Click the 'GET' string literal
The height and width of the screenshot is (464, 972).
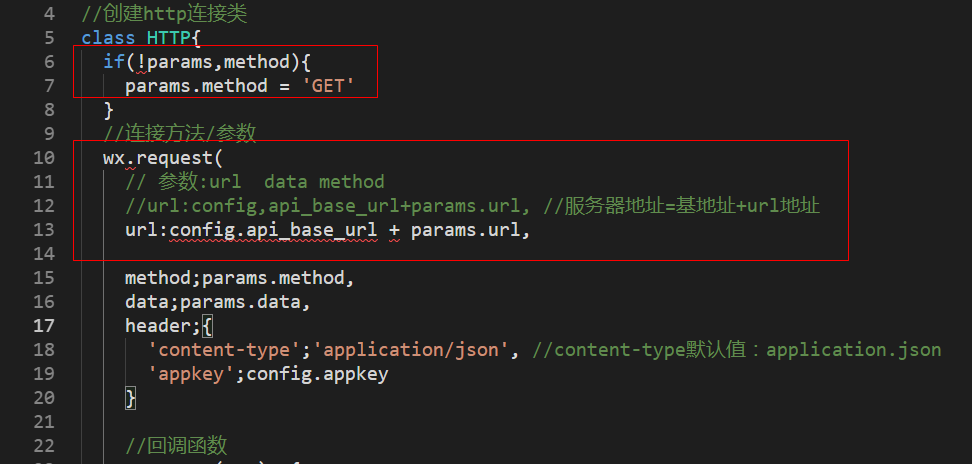(328, 86)
